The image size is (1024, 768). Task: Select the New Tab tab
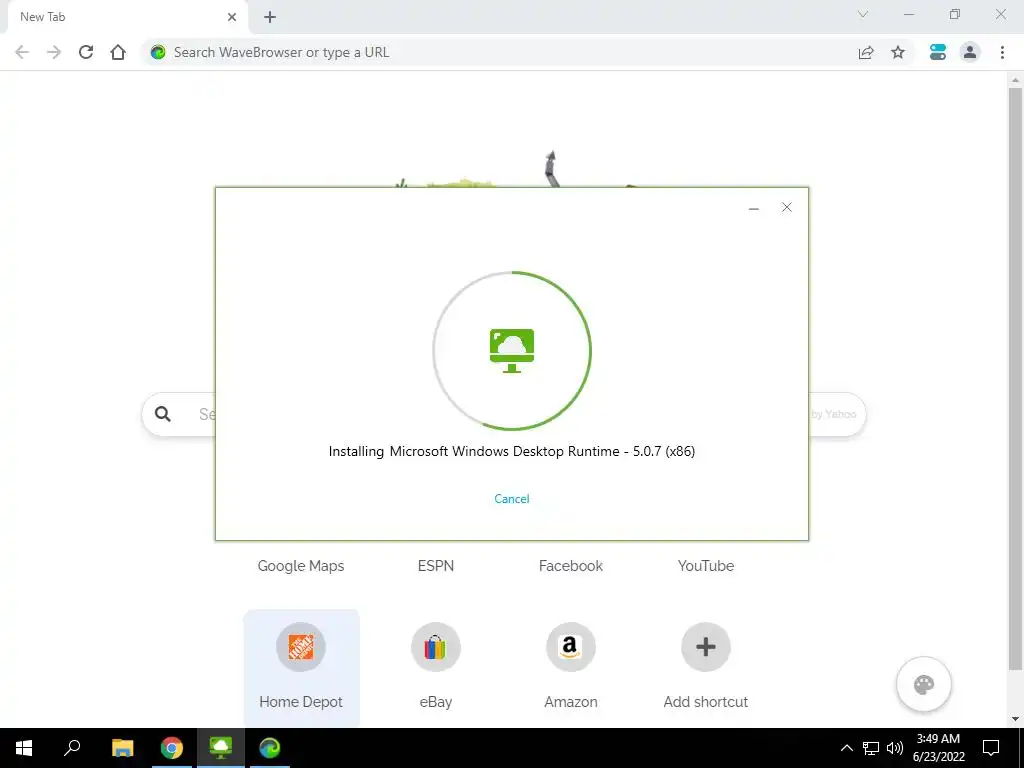127,17
